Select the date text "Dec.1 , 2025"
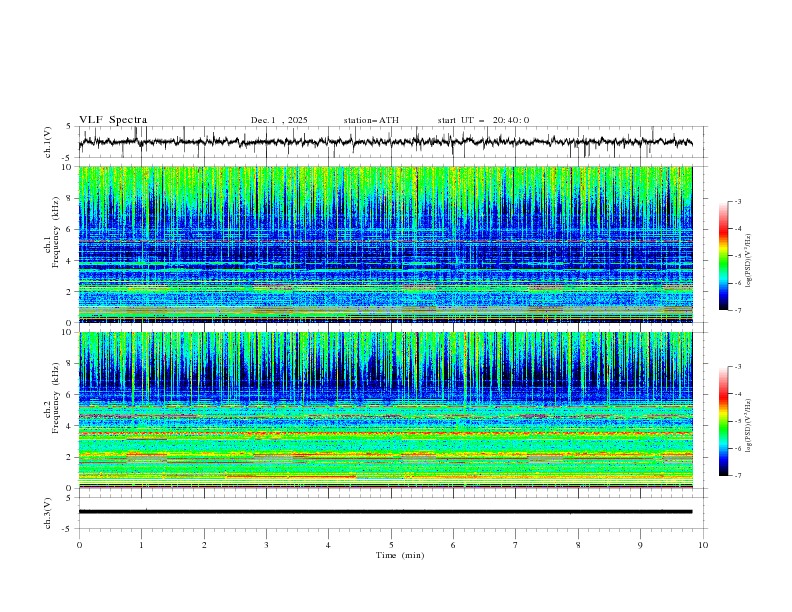The height and width of the screenshot is (612, 792). tap(279, 120)
